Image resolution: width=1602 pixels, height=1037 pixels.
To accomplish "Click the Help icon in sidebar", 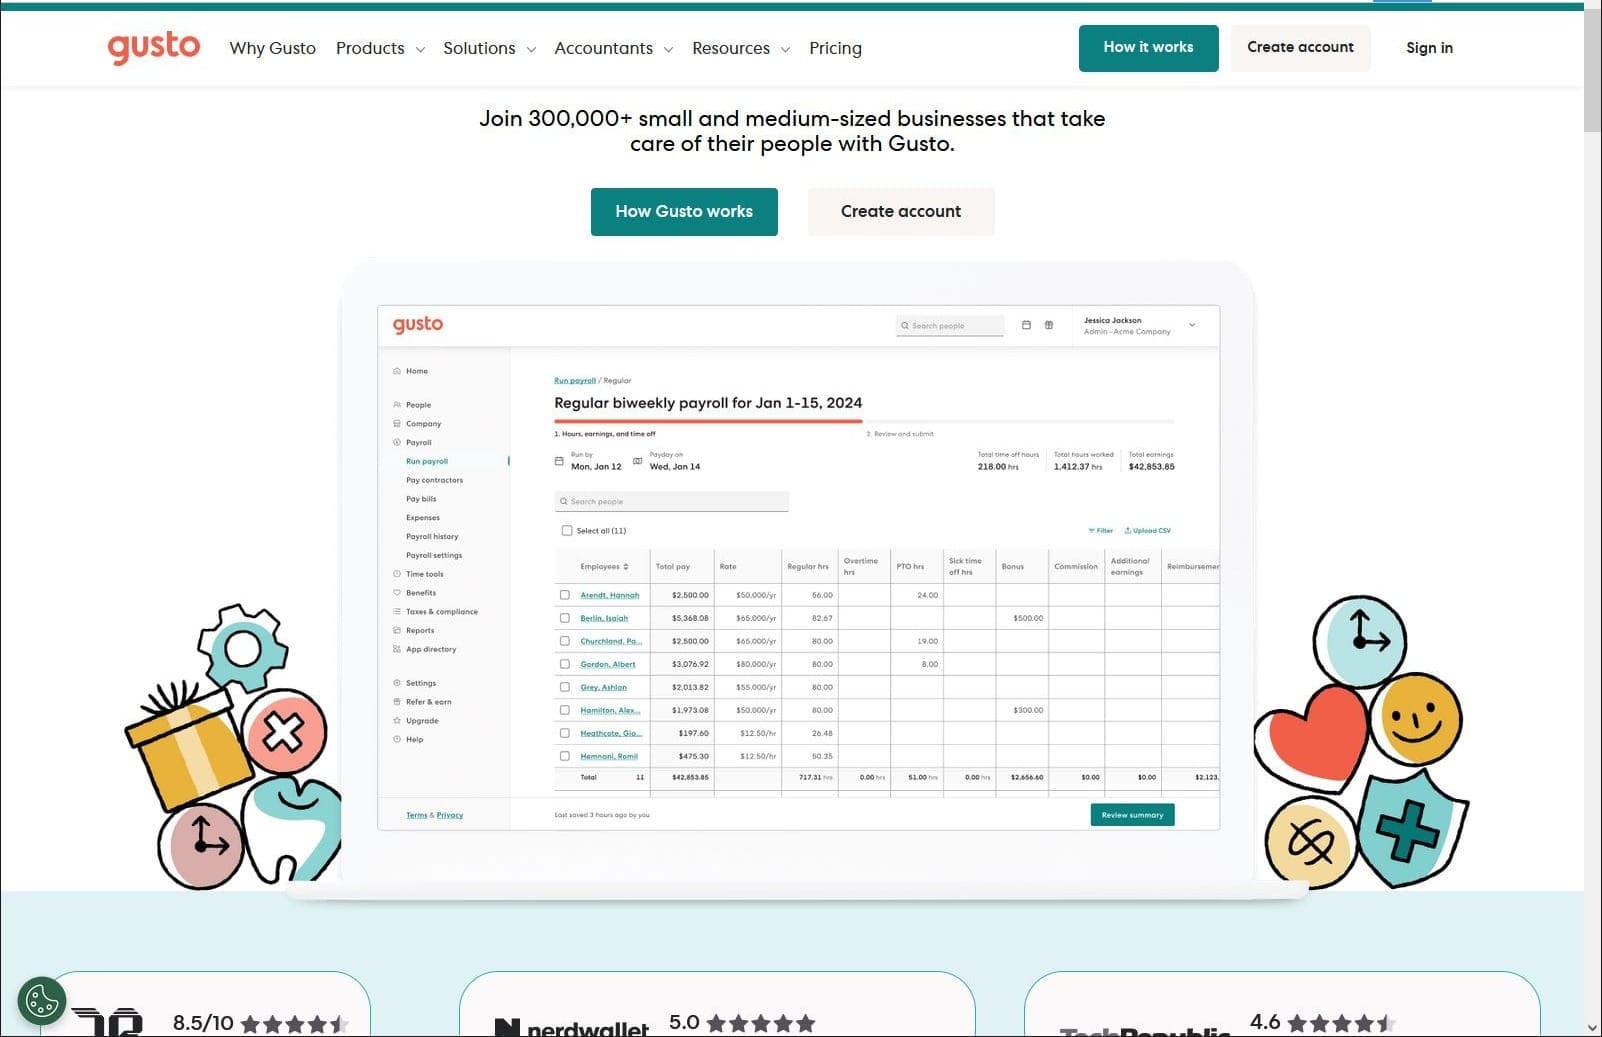I will click(397, 739).
